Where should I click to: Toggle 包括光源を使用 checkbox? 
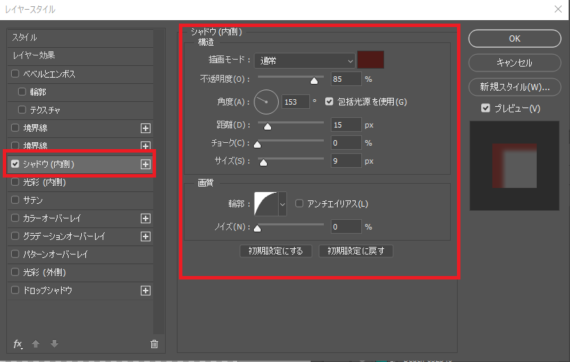(x=329, y=102)
